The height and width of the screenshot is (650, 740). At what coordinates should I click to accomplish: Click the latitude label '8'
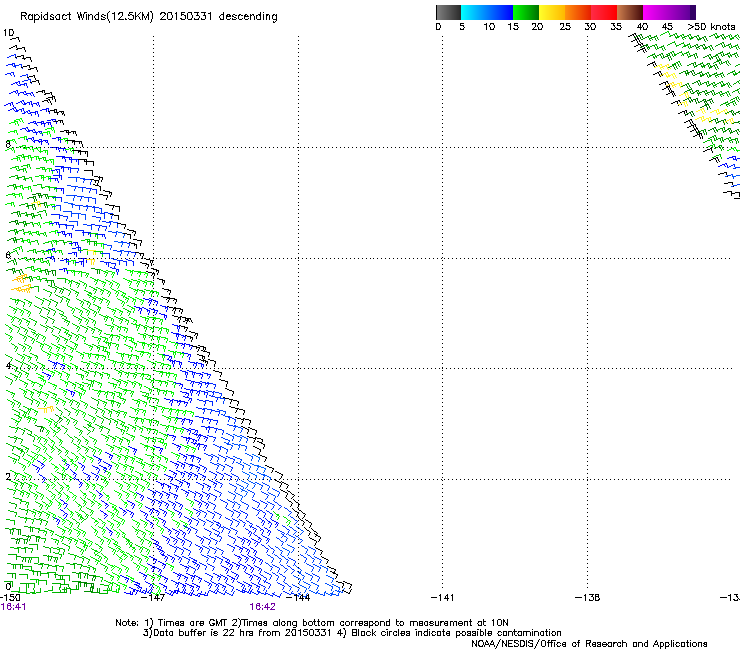coord(8,144)
